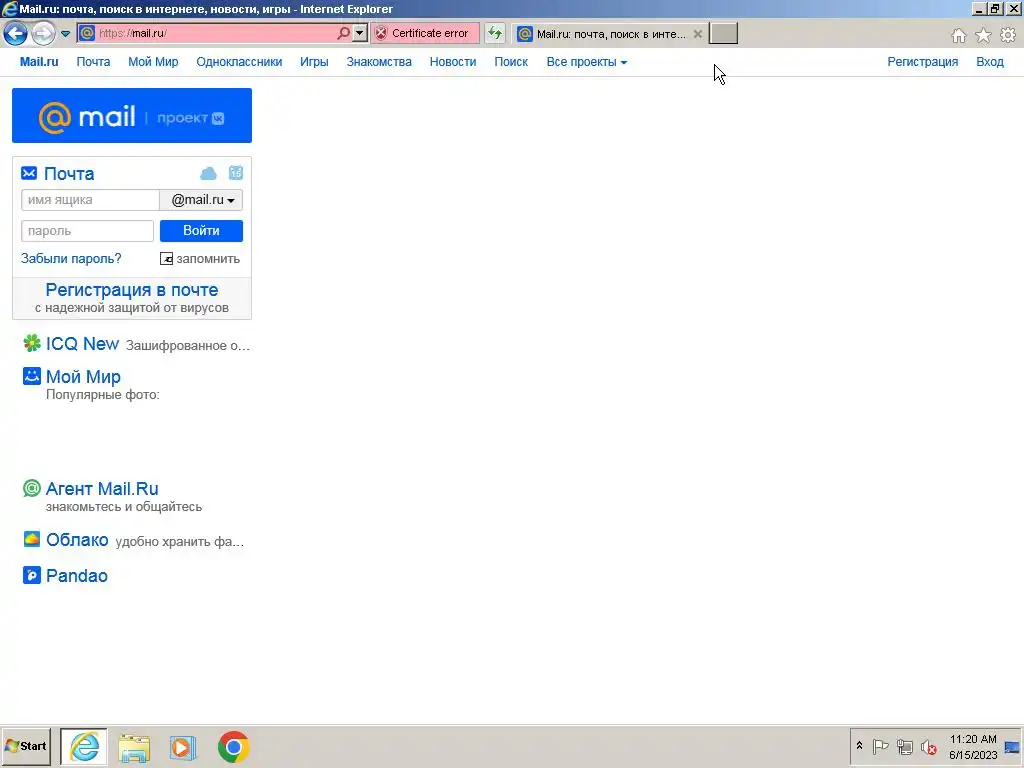Expand the address bar autocomplete dropdown
This screenshot has width=1024, height=768.
pyautogui.click(x=360, y=33)
